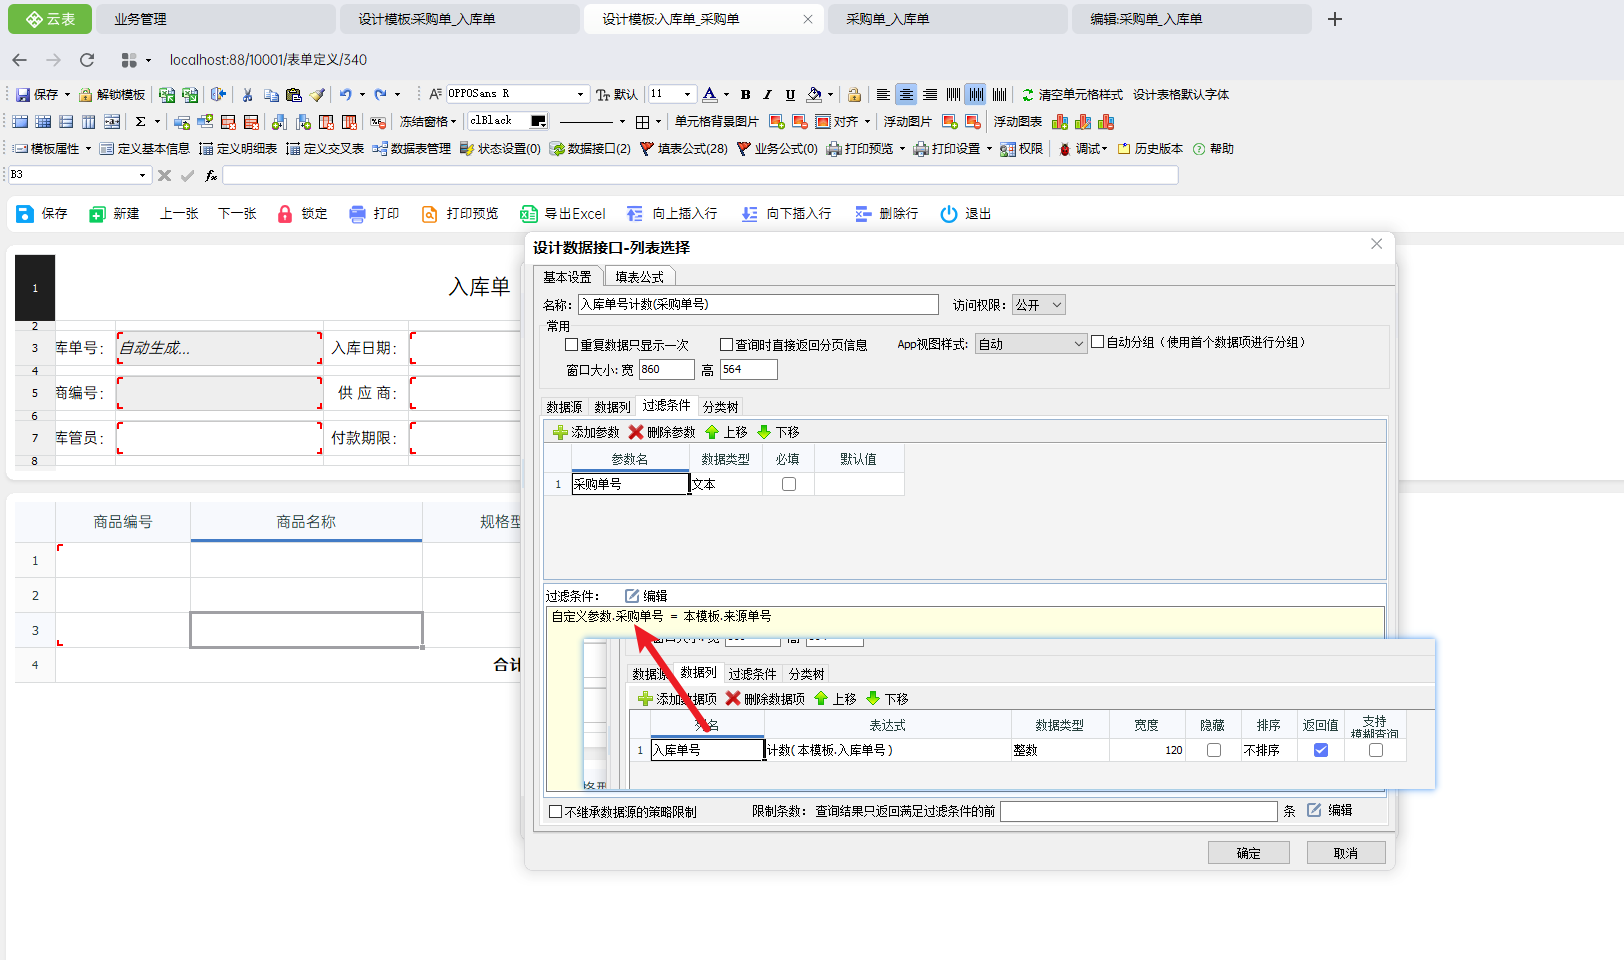Switch to the 采购单_入库单 browser tab

tap(948, 19)
